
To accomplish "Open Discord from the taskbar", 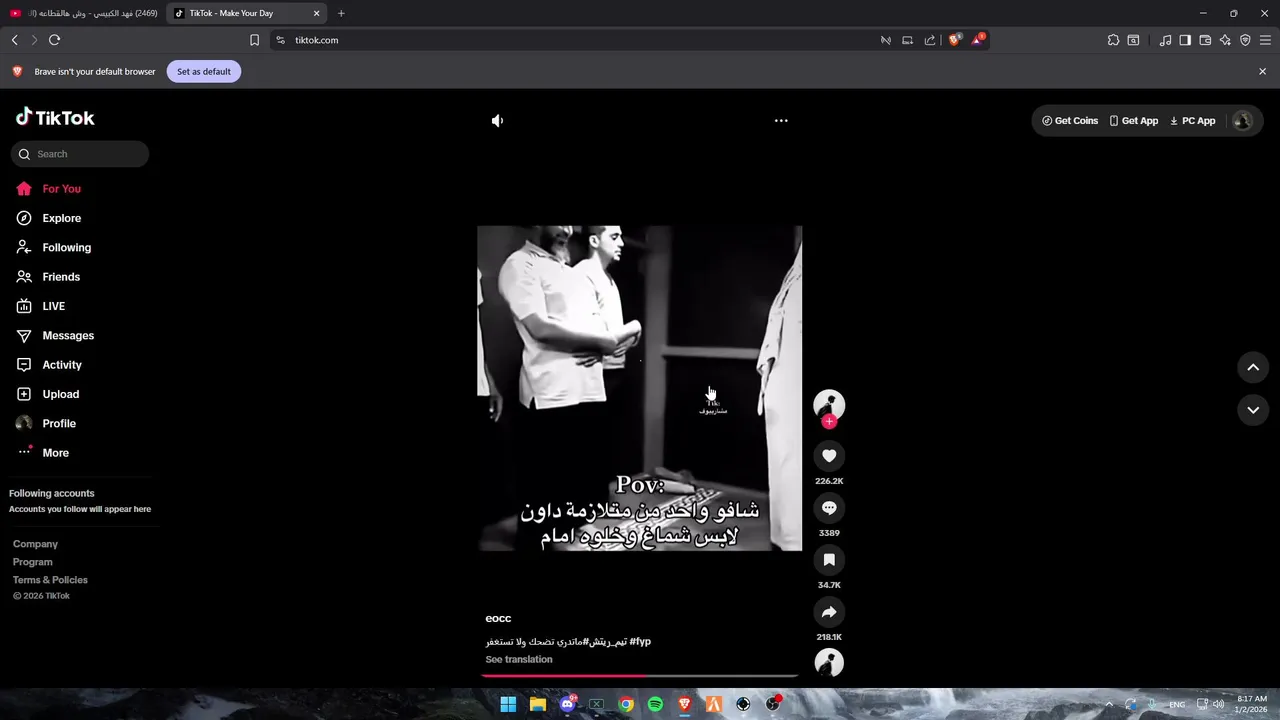I will (x=567, y=704).
